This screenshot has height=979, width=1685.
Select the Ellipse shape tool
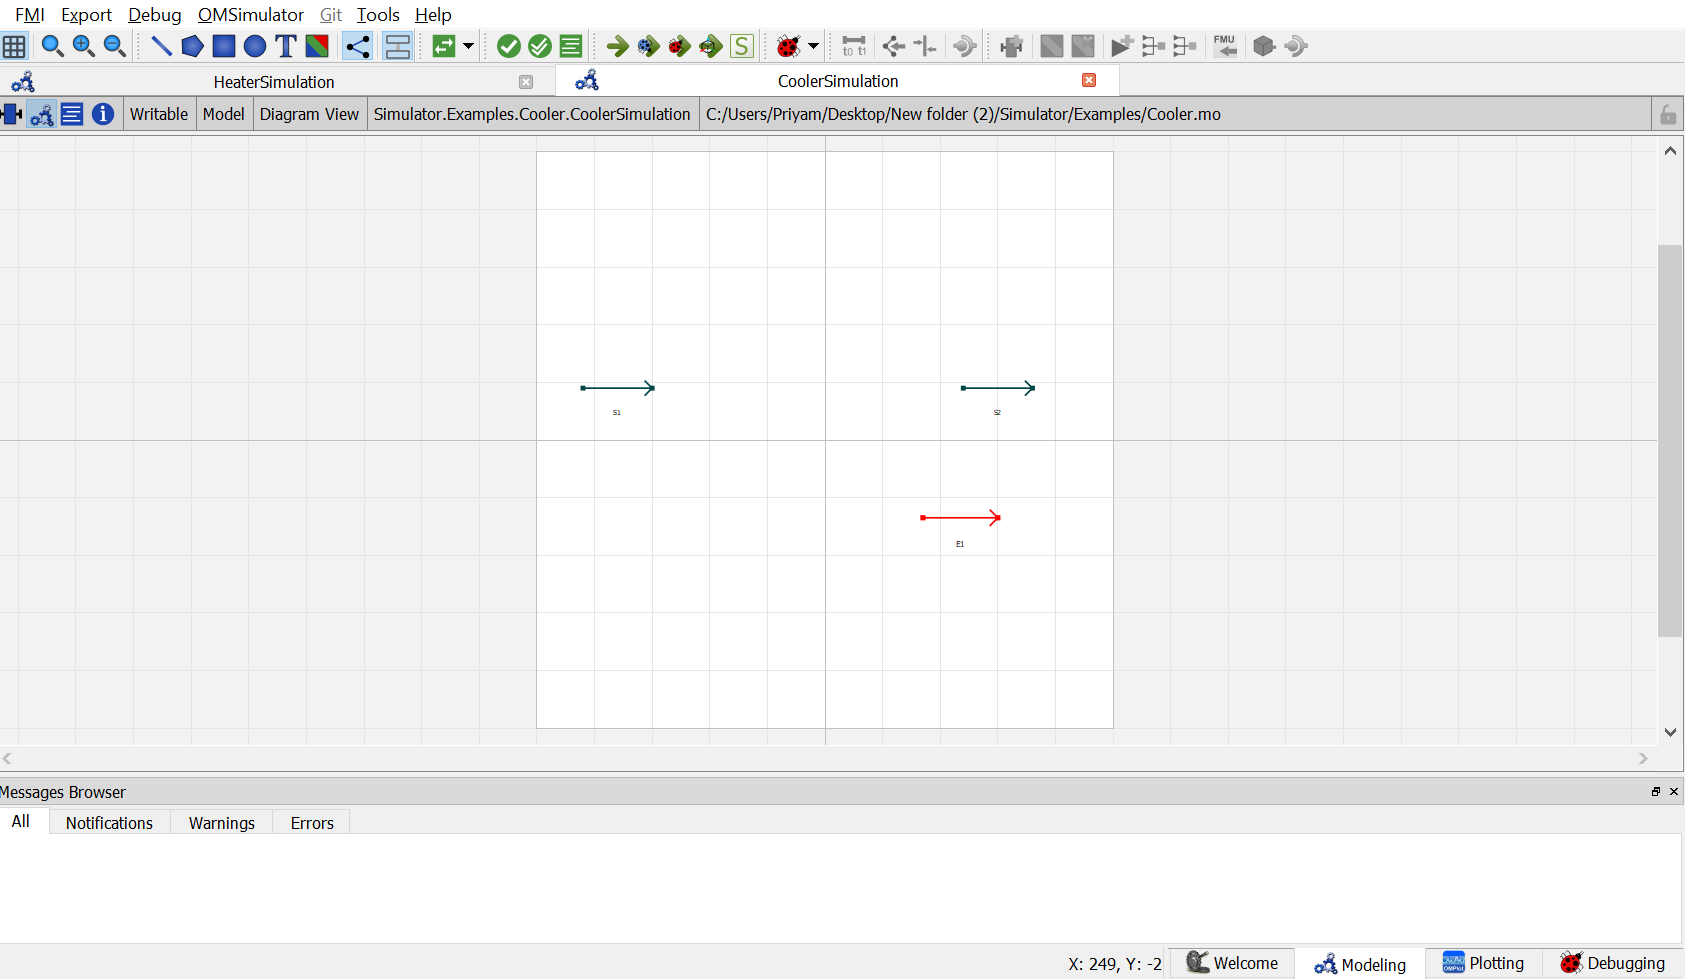255,46
